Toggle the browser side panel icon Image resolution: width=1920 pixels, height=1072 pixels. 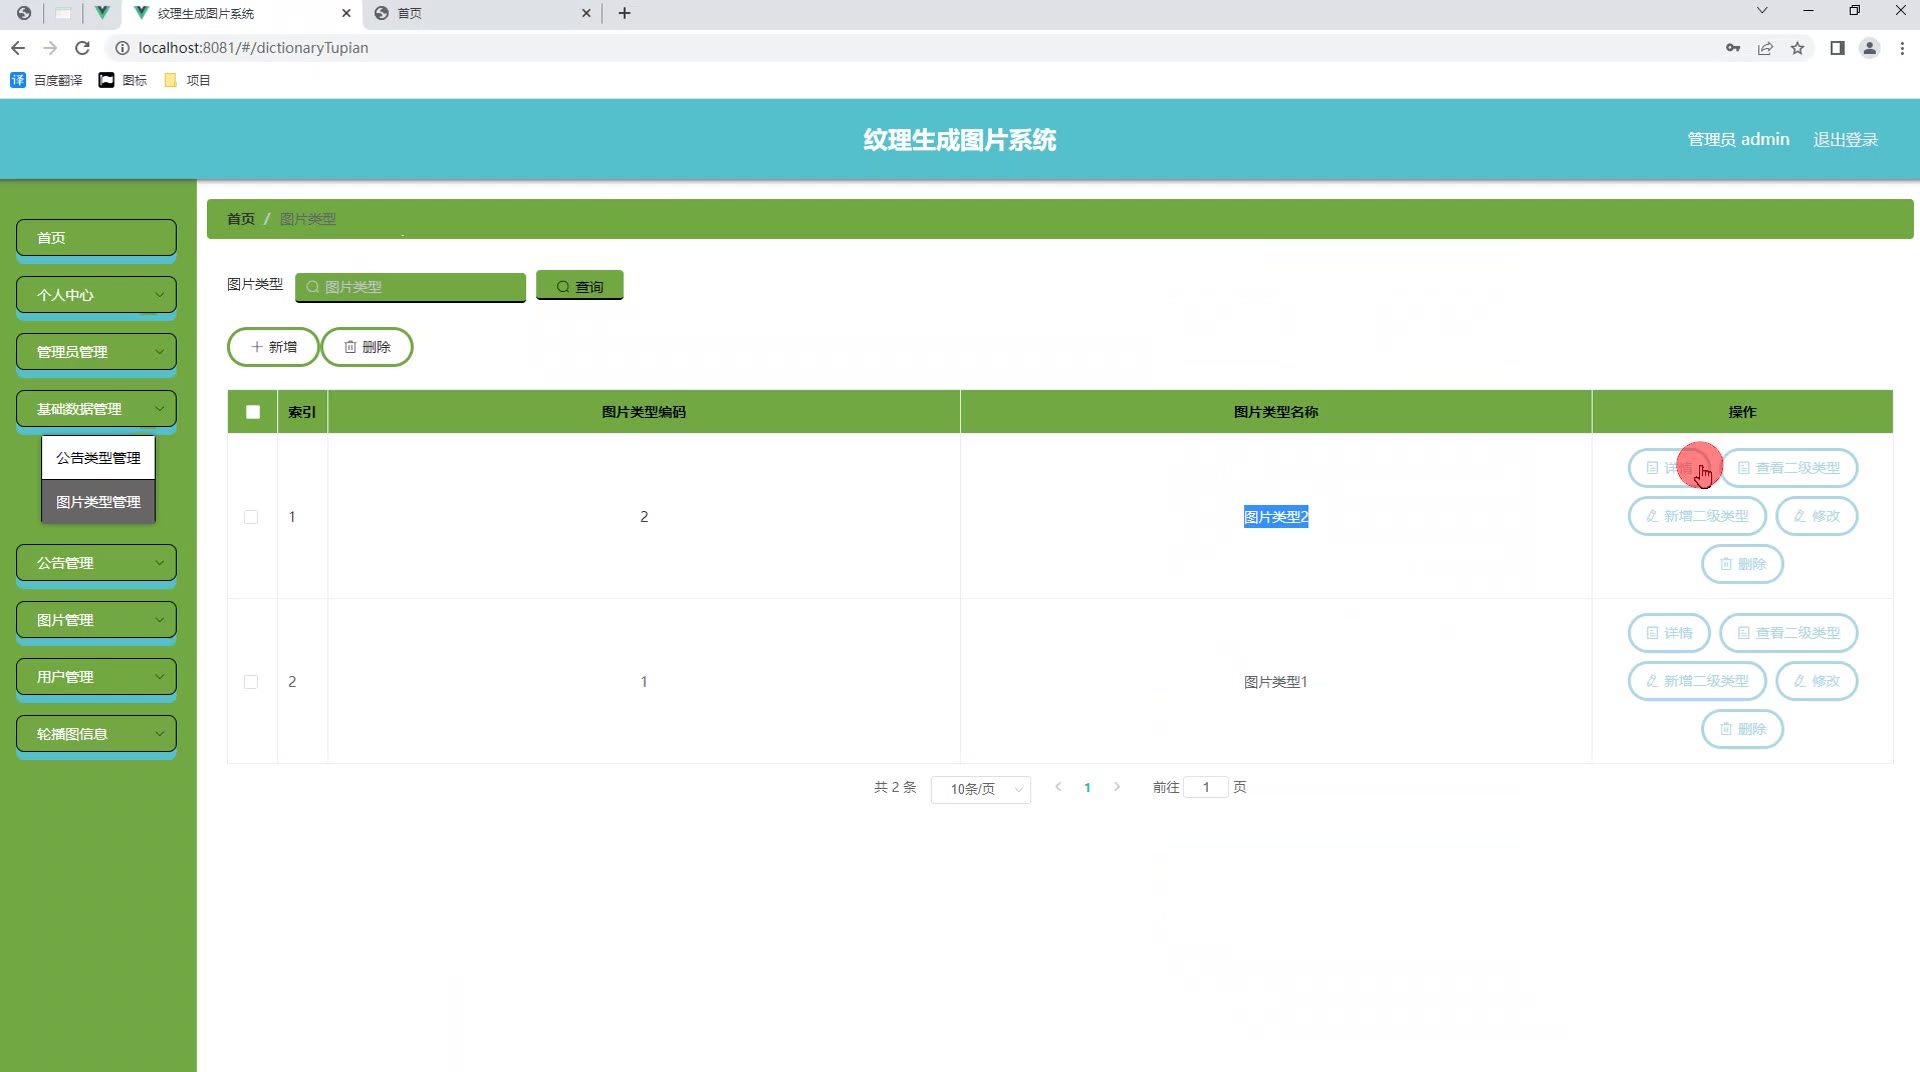pos(1837,48)
